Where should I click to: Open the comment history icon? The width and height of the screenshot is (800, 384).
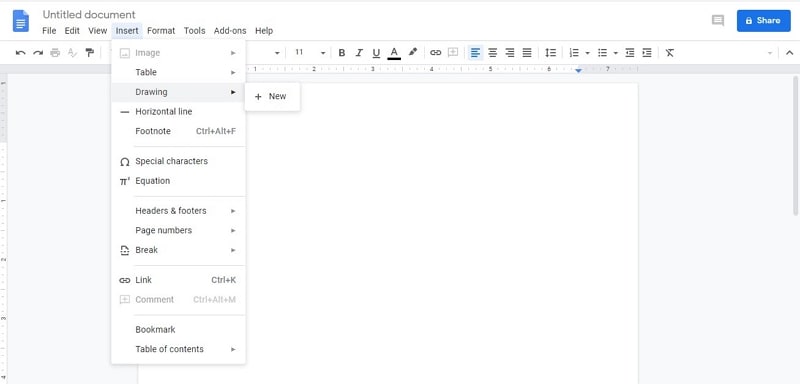pyautogui.click(x=718, y=20)
